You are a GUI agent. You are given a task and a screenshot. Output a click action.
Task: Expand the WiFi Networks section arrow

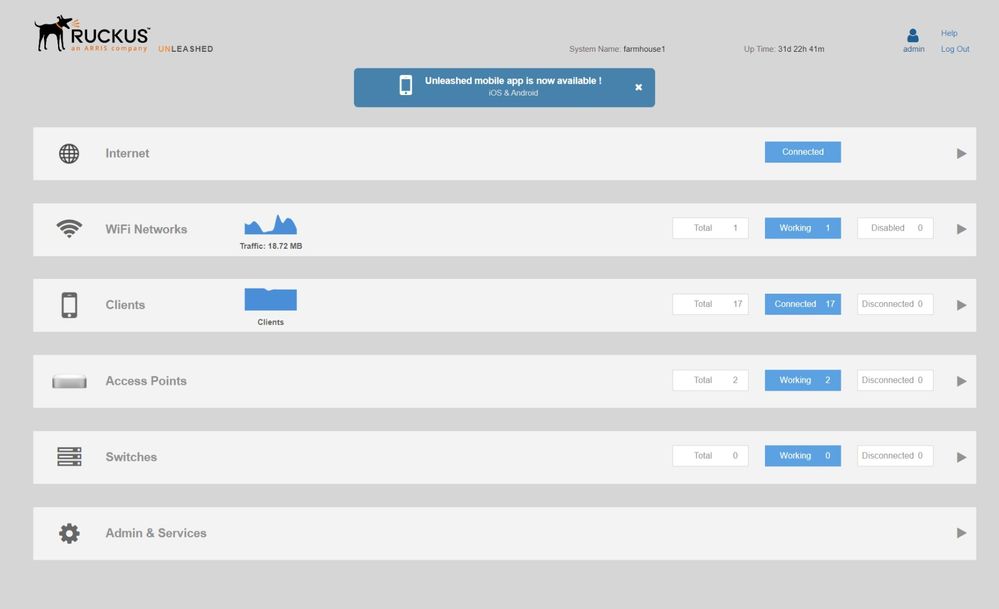point(961,229)
